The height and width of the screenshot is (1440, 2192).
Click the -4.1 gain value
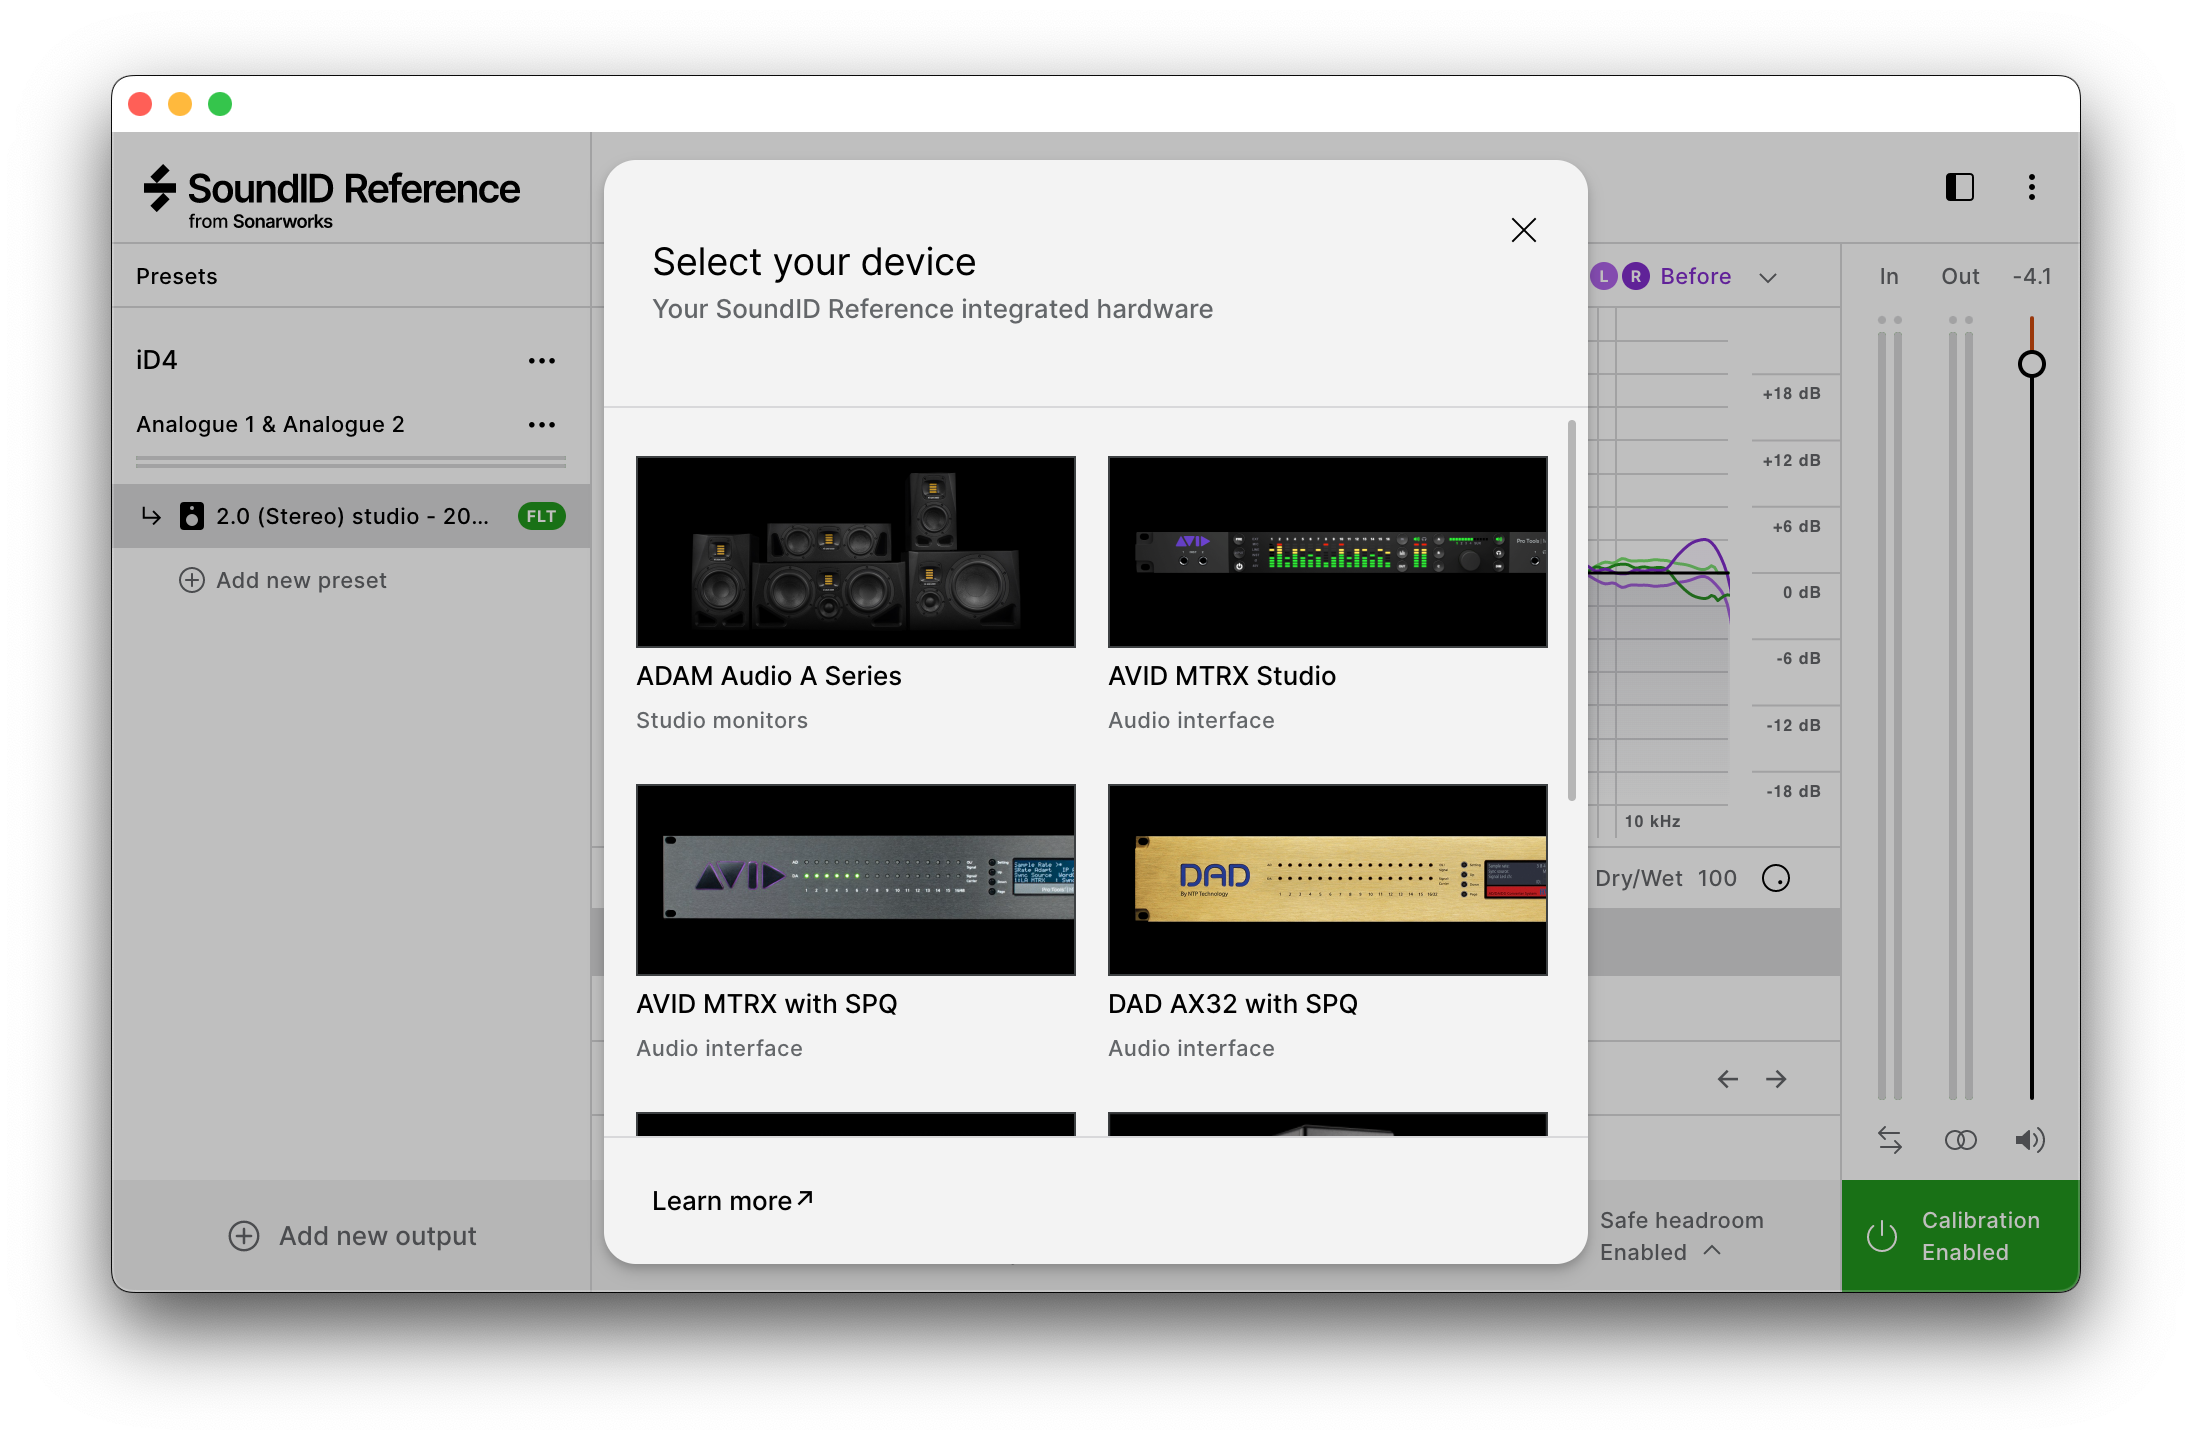pos(2031,276)
